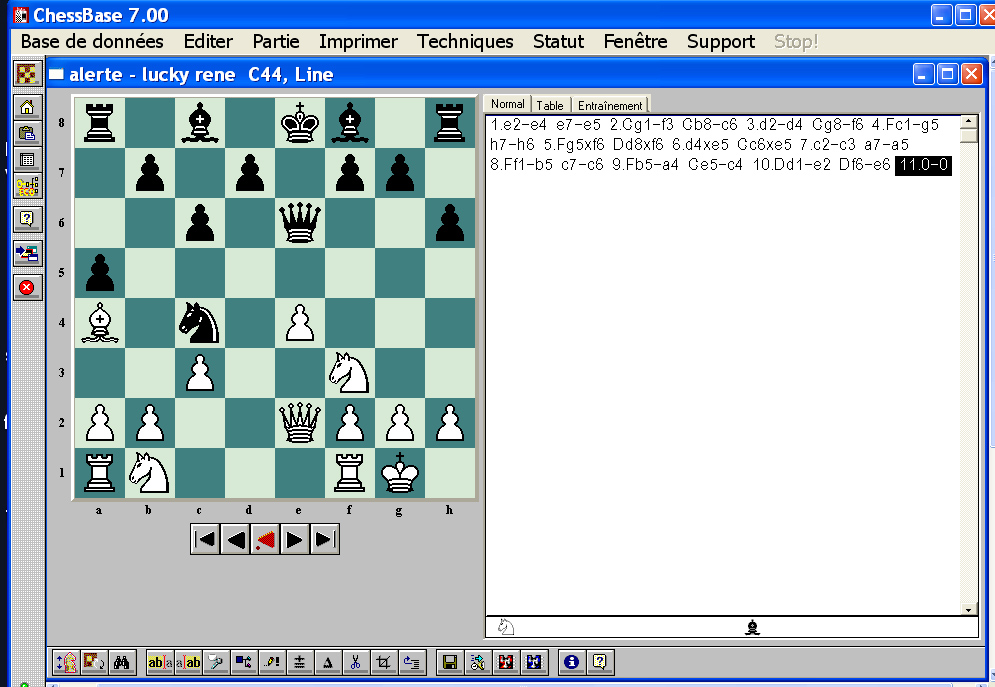Switch to the Normal notation tab
The image size is (995, 687).
(507, 104)
